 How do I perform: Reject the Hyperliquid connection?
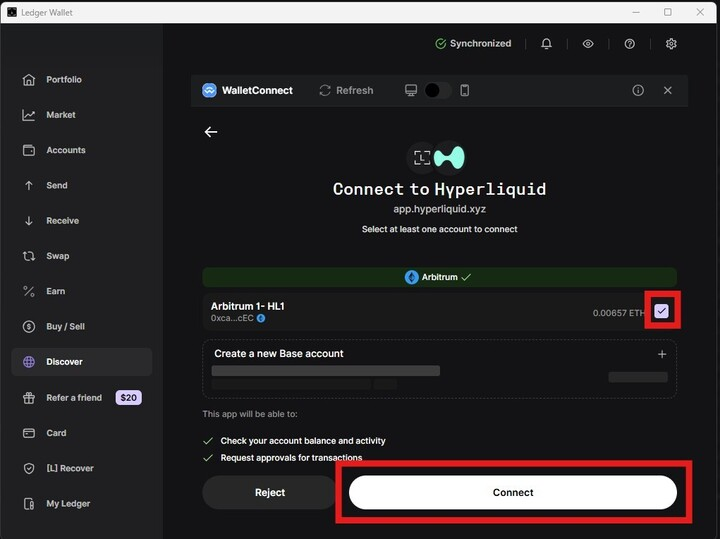(x=270, y=492)
